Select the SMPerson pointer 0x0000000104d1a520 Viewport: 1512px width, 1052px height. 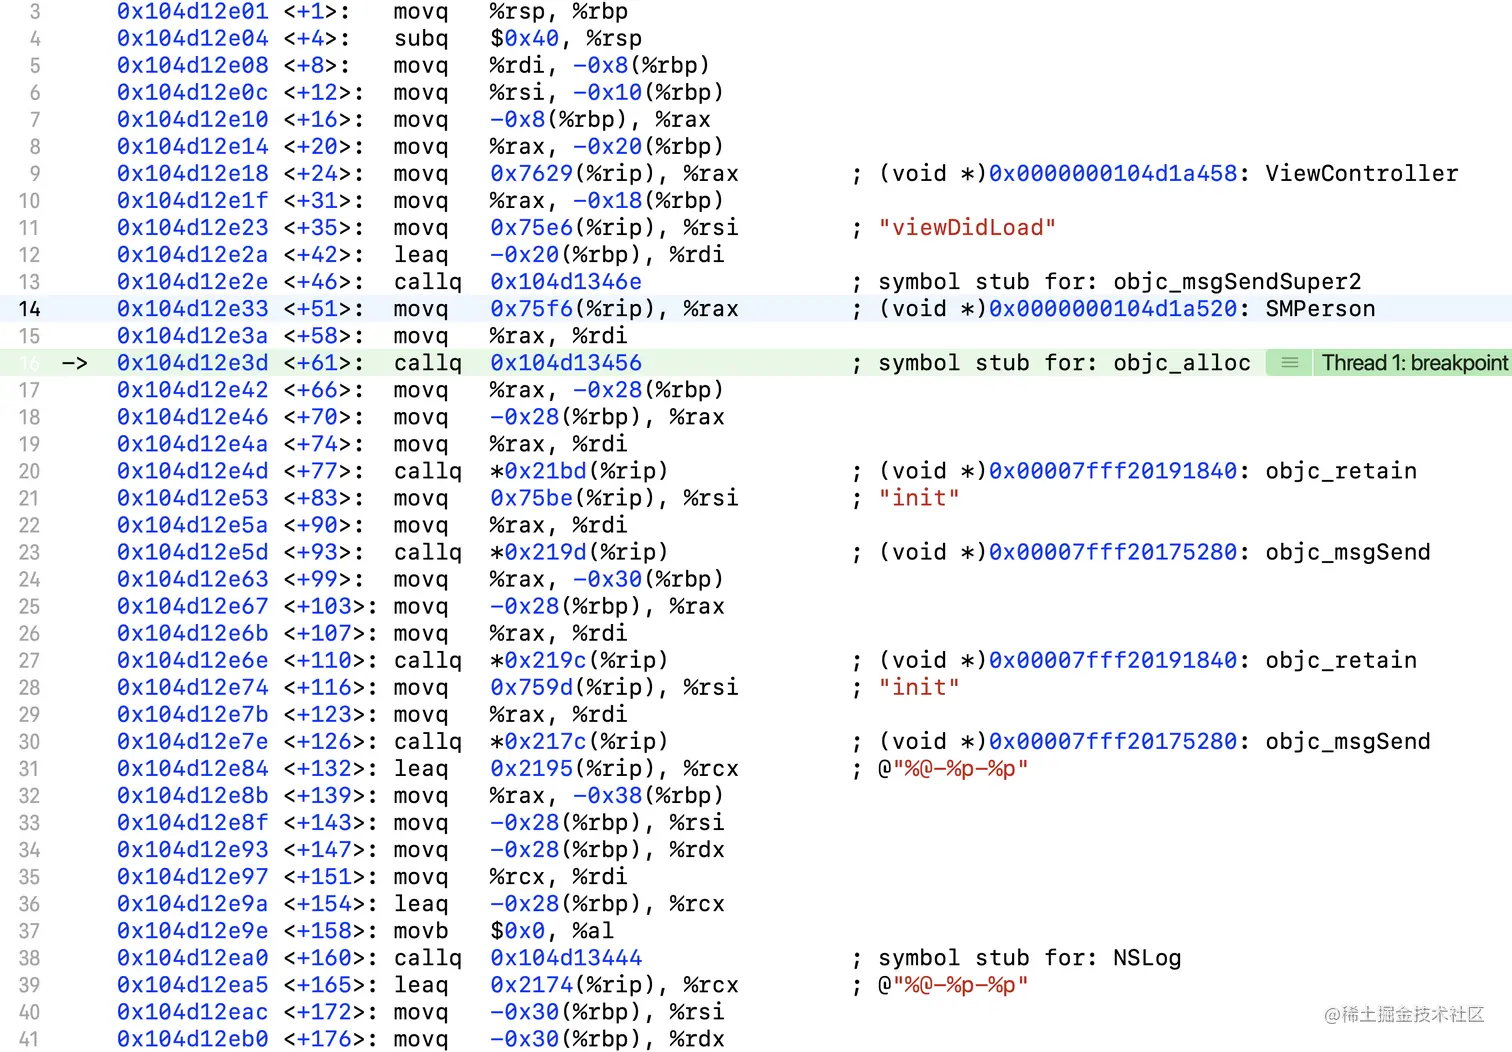(x=1112, y=308)
